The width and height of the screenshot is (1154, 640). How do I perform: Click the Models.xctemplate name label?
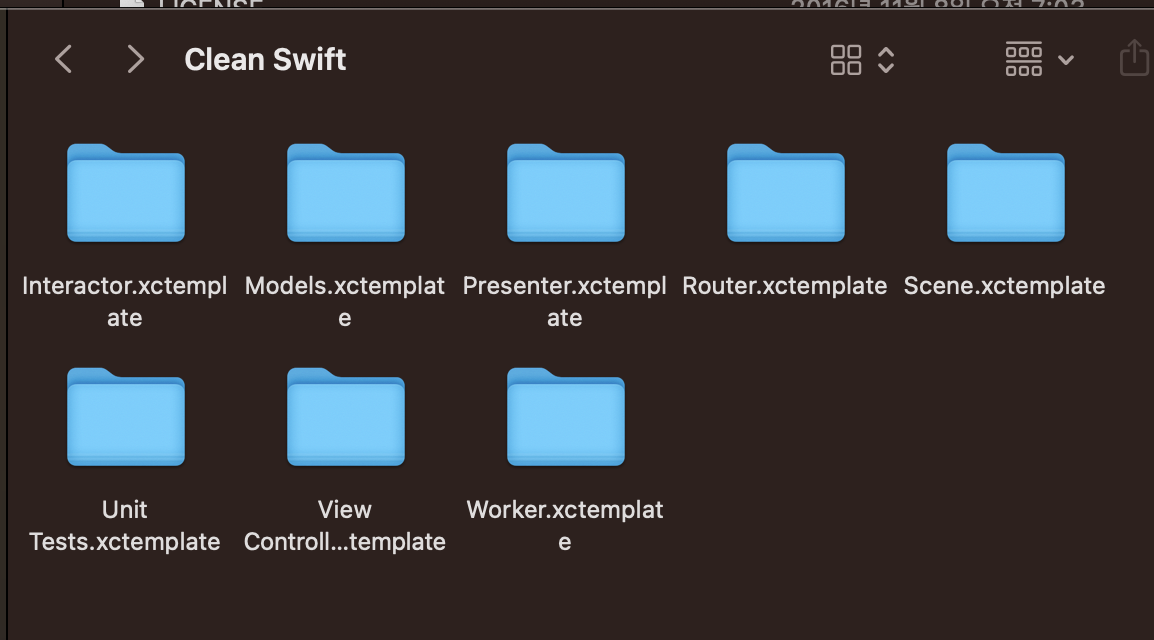pyautogui.click(x=344, y=302)
